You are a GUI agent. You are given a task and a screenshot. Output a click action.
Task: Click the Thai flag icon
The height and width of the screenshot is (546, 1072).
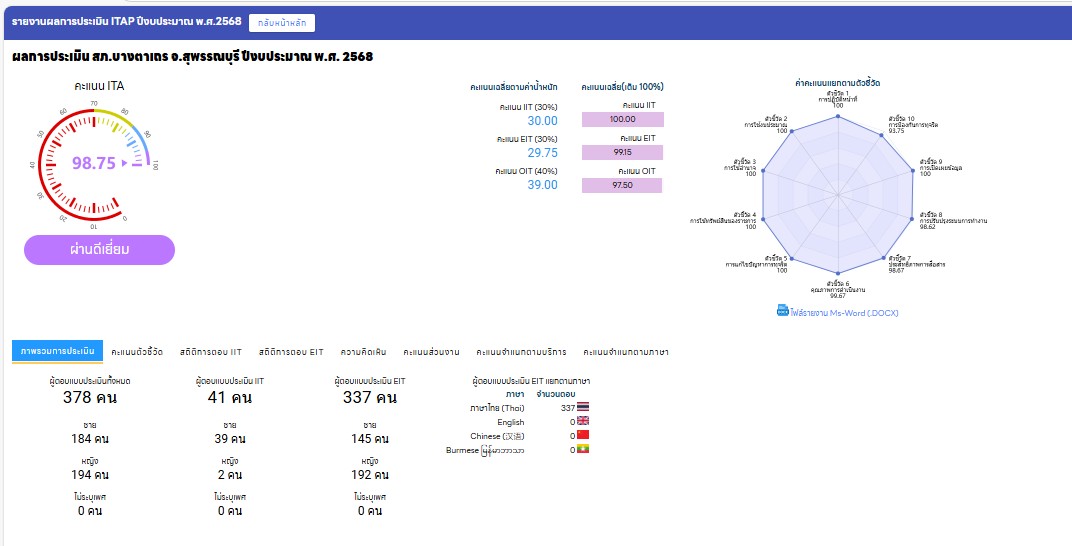point(583,407)
